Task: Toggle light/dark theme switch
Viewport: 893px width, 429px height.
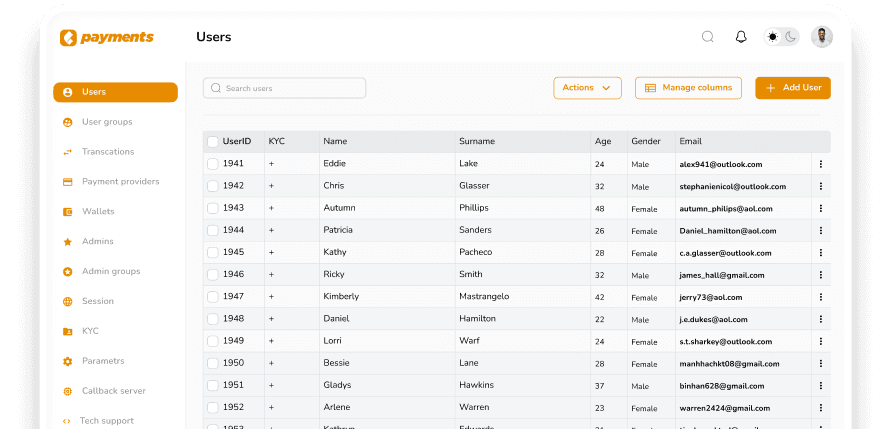Action: click(781, 37)
